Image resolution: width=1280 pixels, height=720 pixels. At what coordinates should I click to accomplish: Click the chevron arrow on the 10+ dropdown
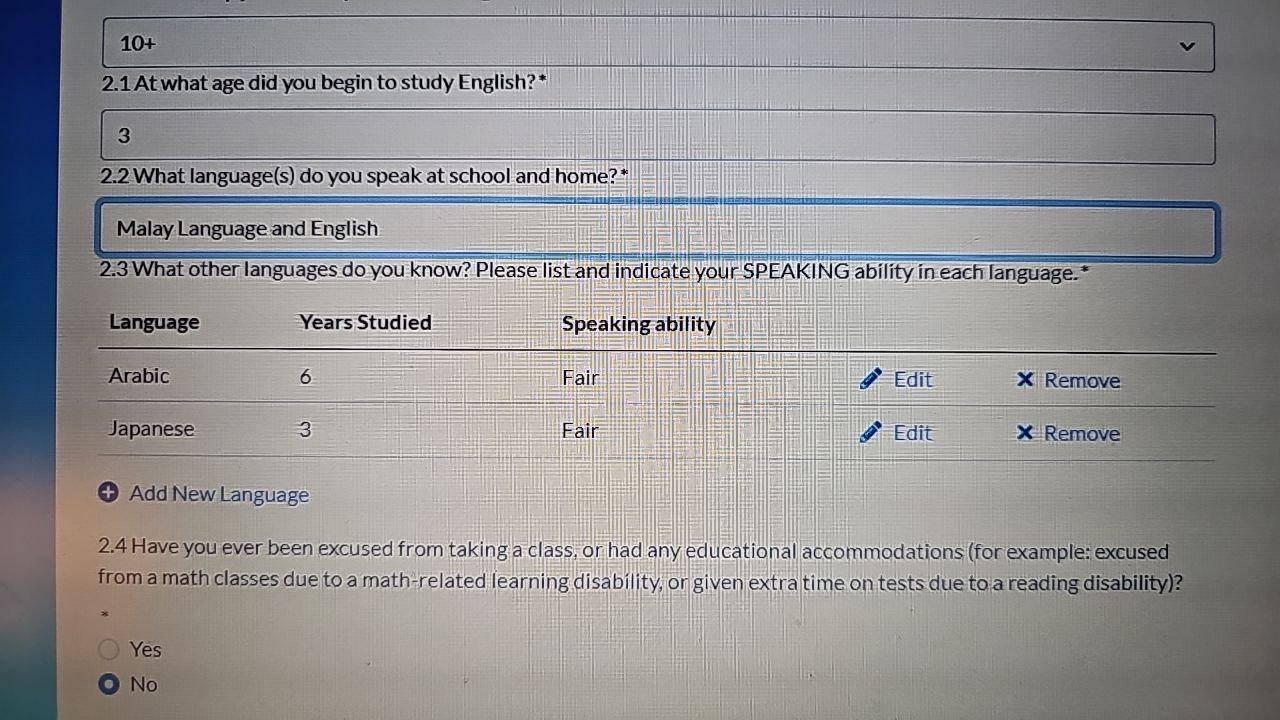[1187, 46]
